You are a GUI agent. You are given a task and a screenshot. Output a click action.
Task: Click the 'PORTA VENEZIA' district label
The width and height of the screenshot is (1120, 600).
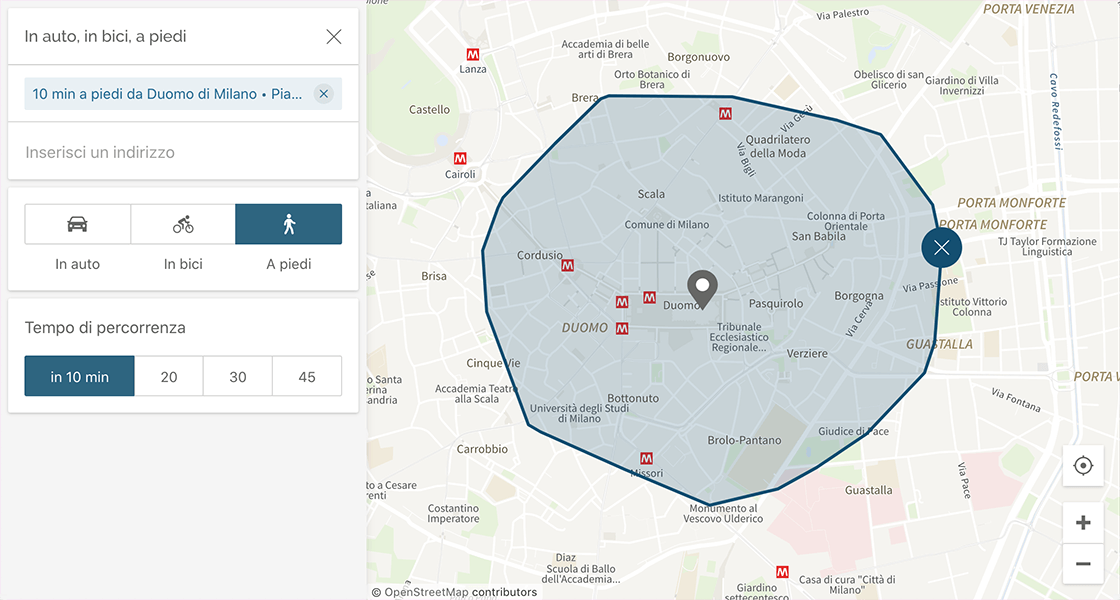(1029, 9)
